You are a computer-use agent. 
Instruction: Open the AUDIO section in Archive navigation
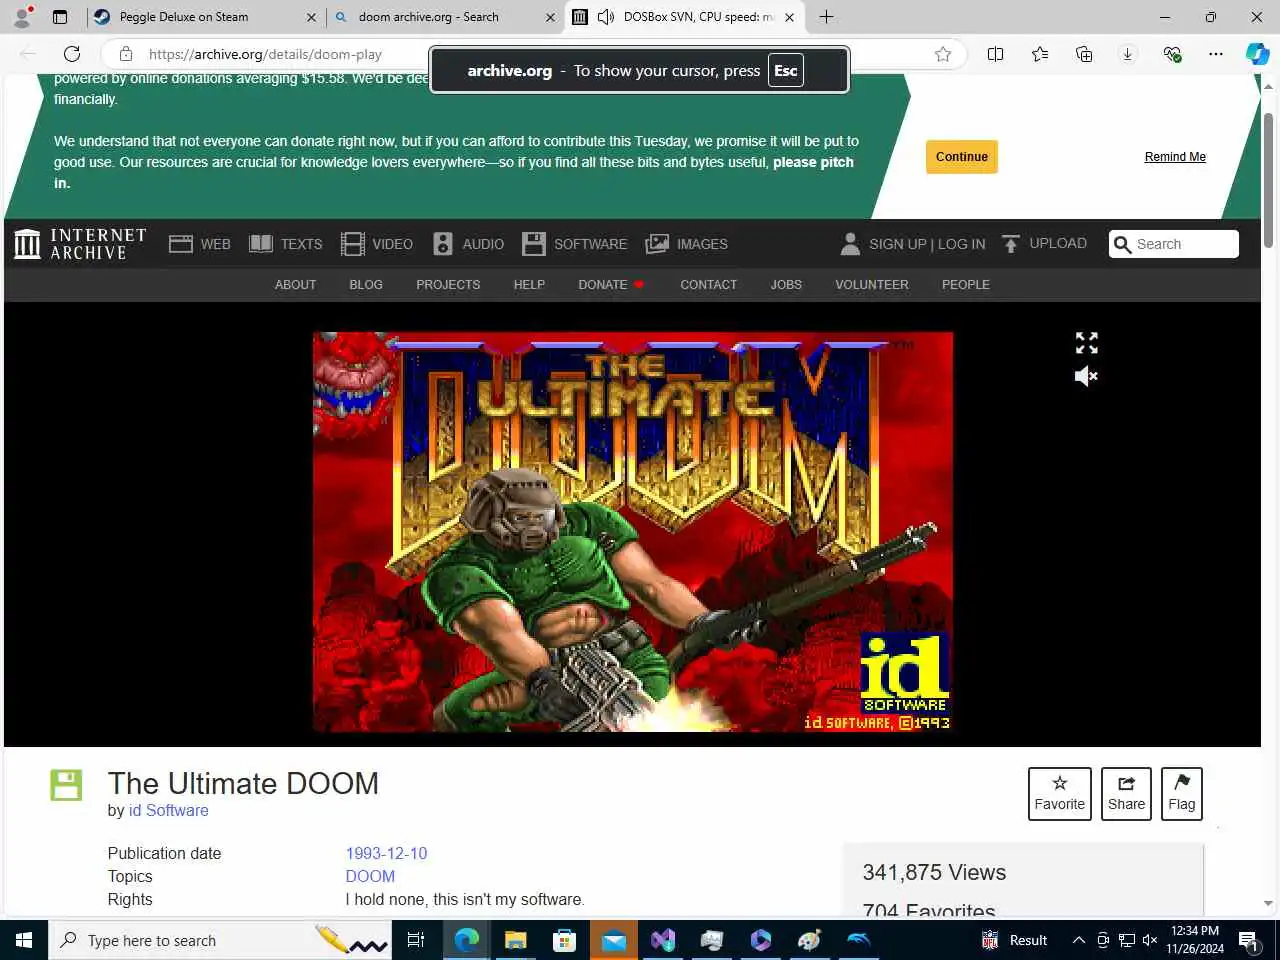coord(468,244)
